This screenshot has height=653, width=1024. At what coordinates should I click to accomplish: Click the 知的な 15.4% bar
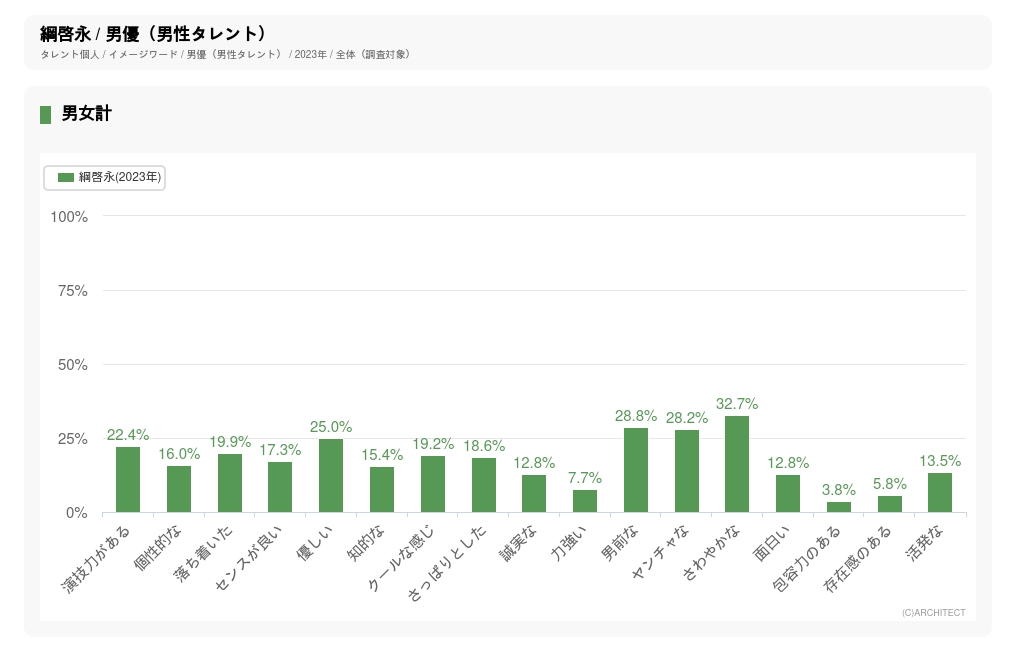[382, 490]
